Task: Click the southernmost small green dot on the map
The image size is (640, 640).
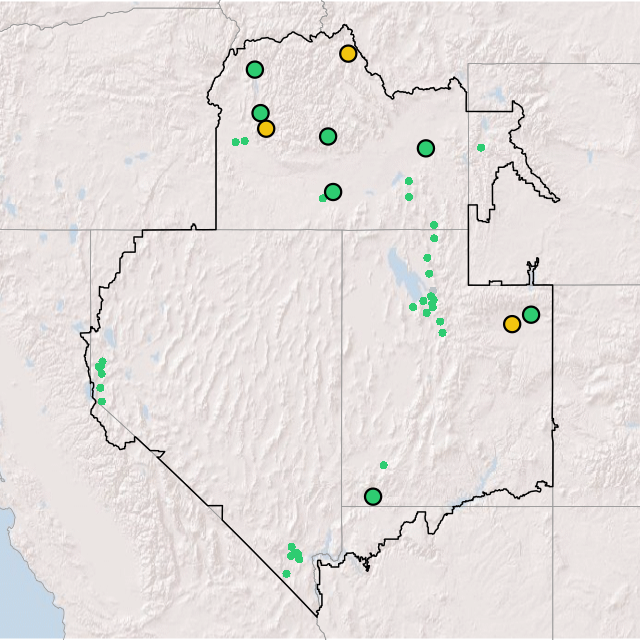Action: 286,574
